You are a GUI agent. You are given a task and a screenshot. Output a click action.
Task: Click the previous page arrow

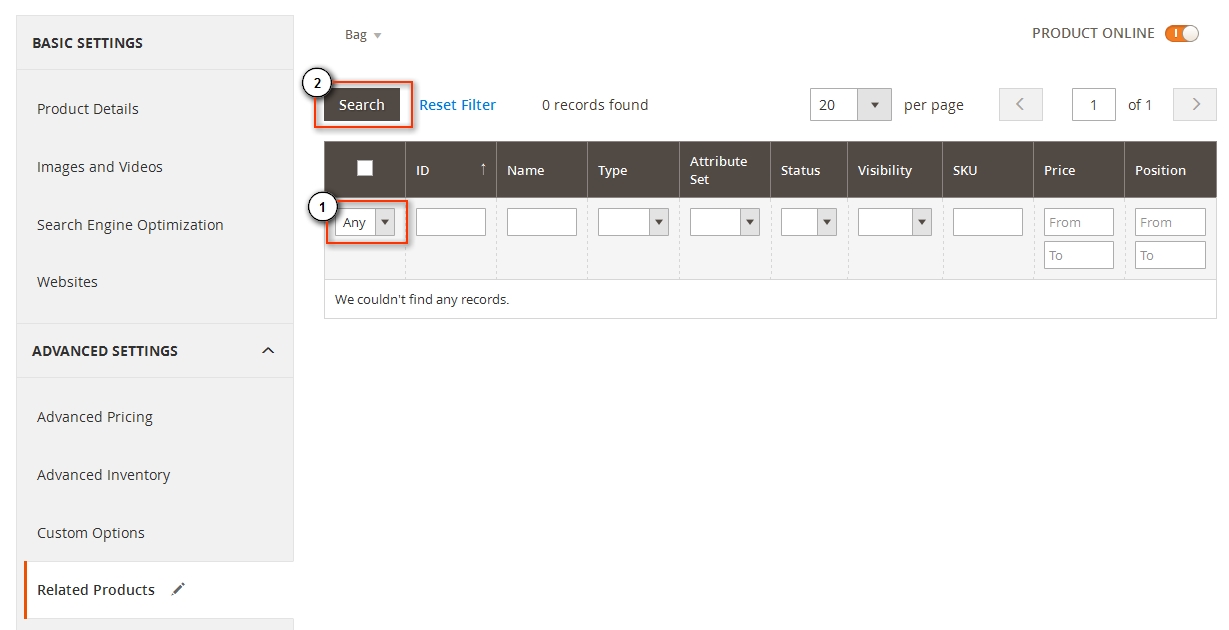pos(1020,104)
